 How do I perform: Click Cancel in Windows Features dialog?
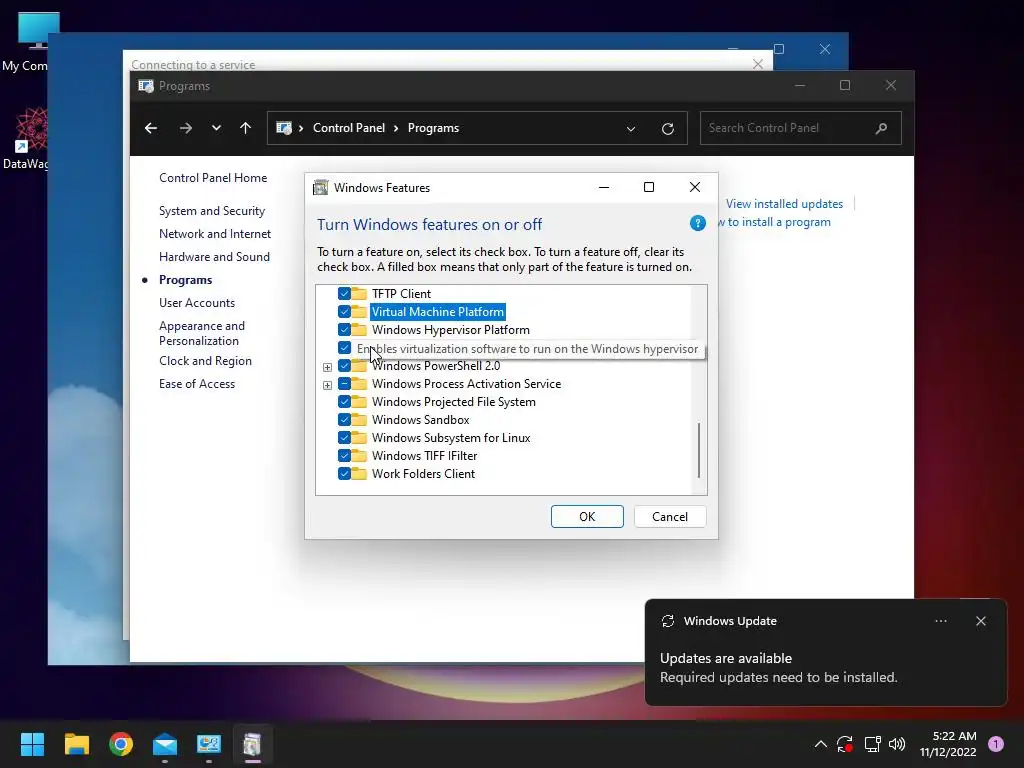[x=670, y=517]
